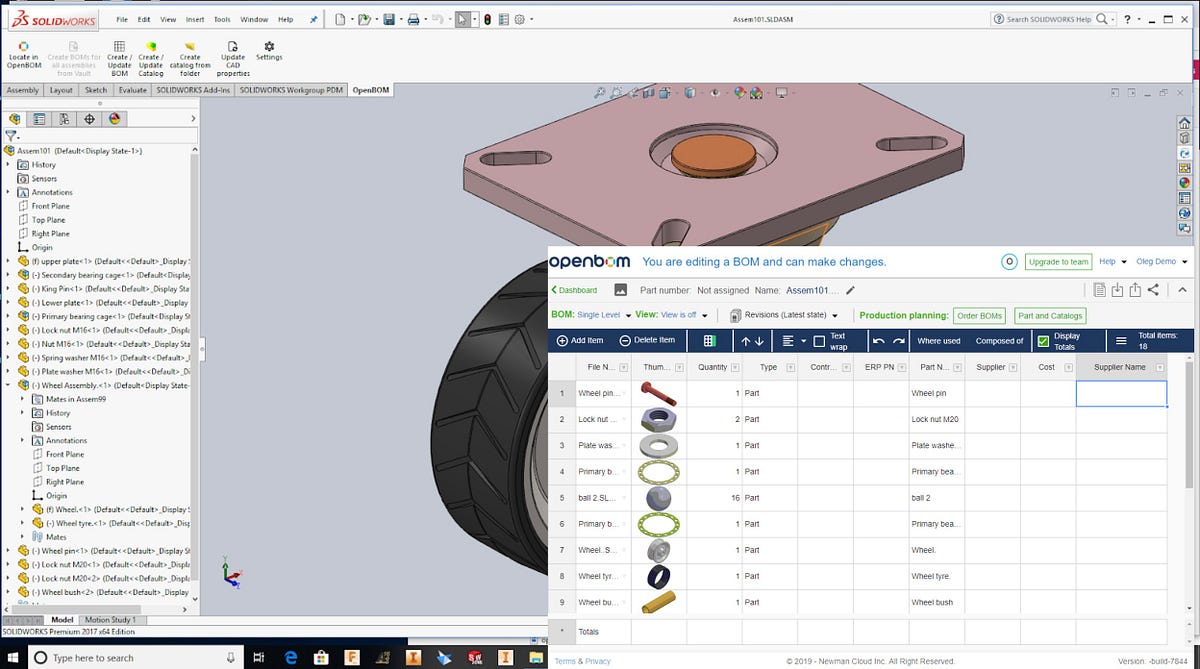
Task: Switch to the SOLIDWORKS Add-Ins tab
Action: tap(193, 90)
